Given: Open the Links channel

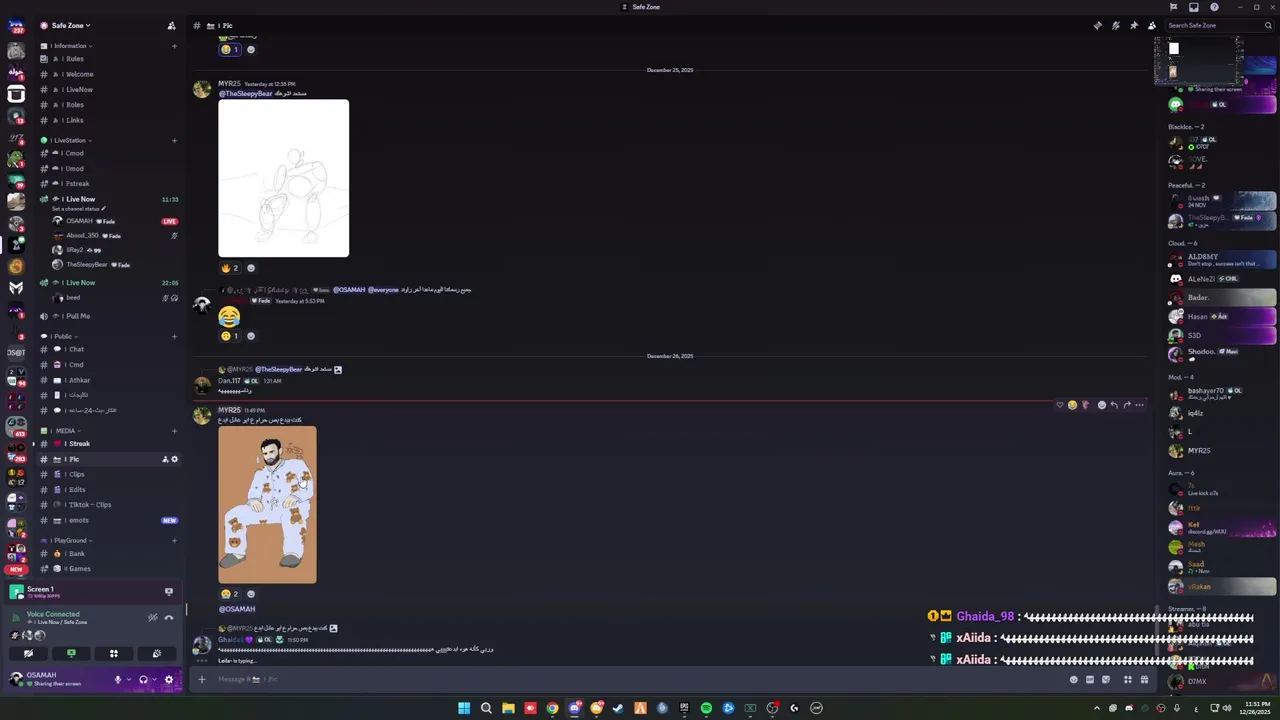Looking at the screenshot, I should [109, 120].
